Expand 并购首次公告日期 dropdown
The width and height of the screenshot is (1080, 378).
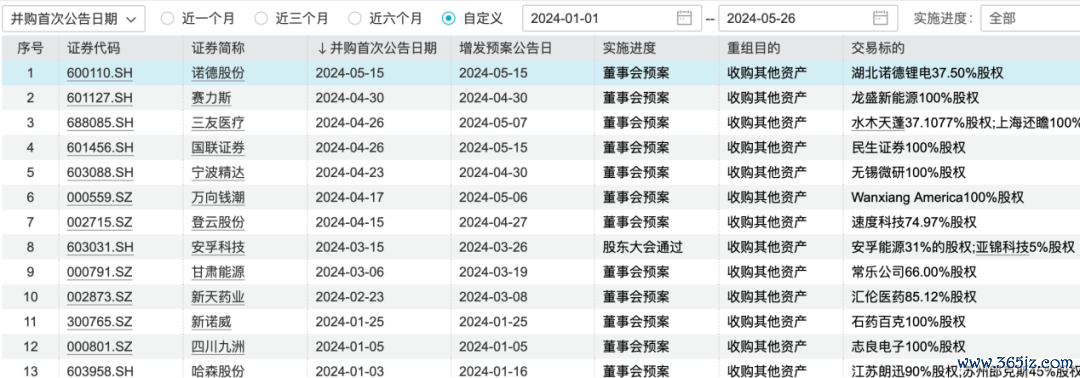74,19
